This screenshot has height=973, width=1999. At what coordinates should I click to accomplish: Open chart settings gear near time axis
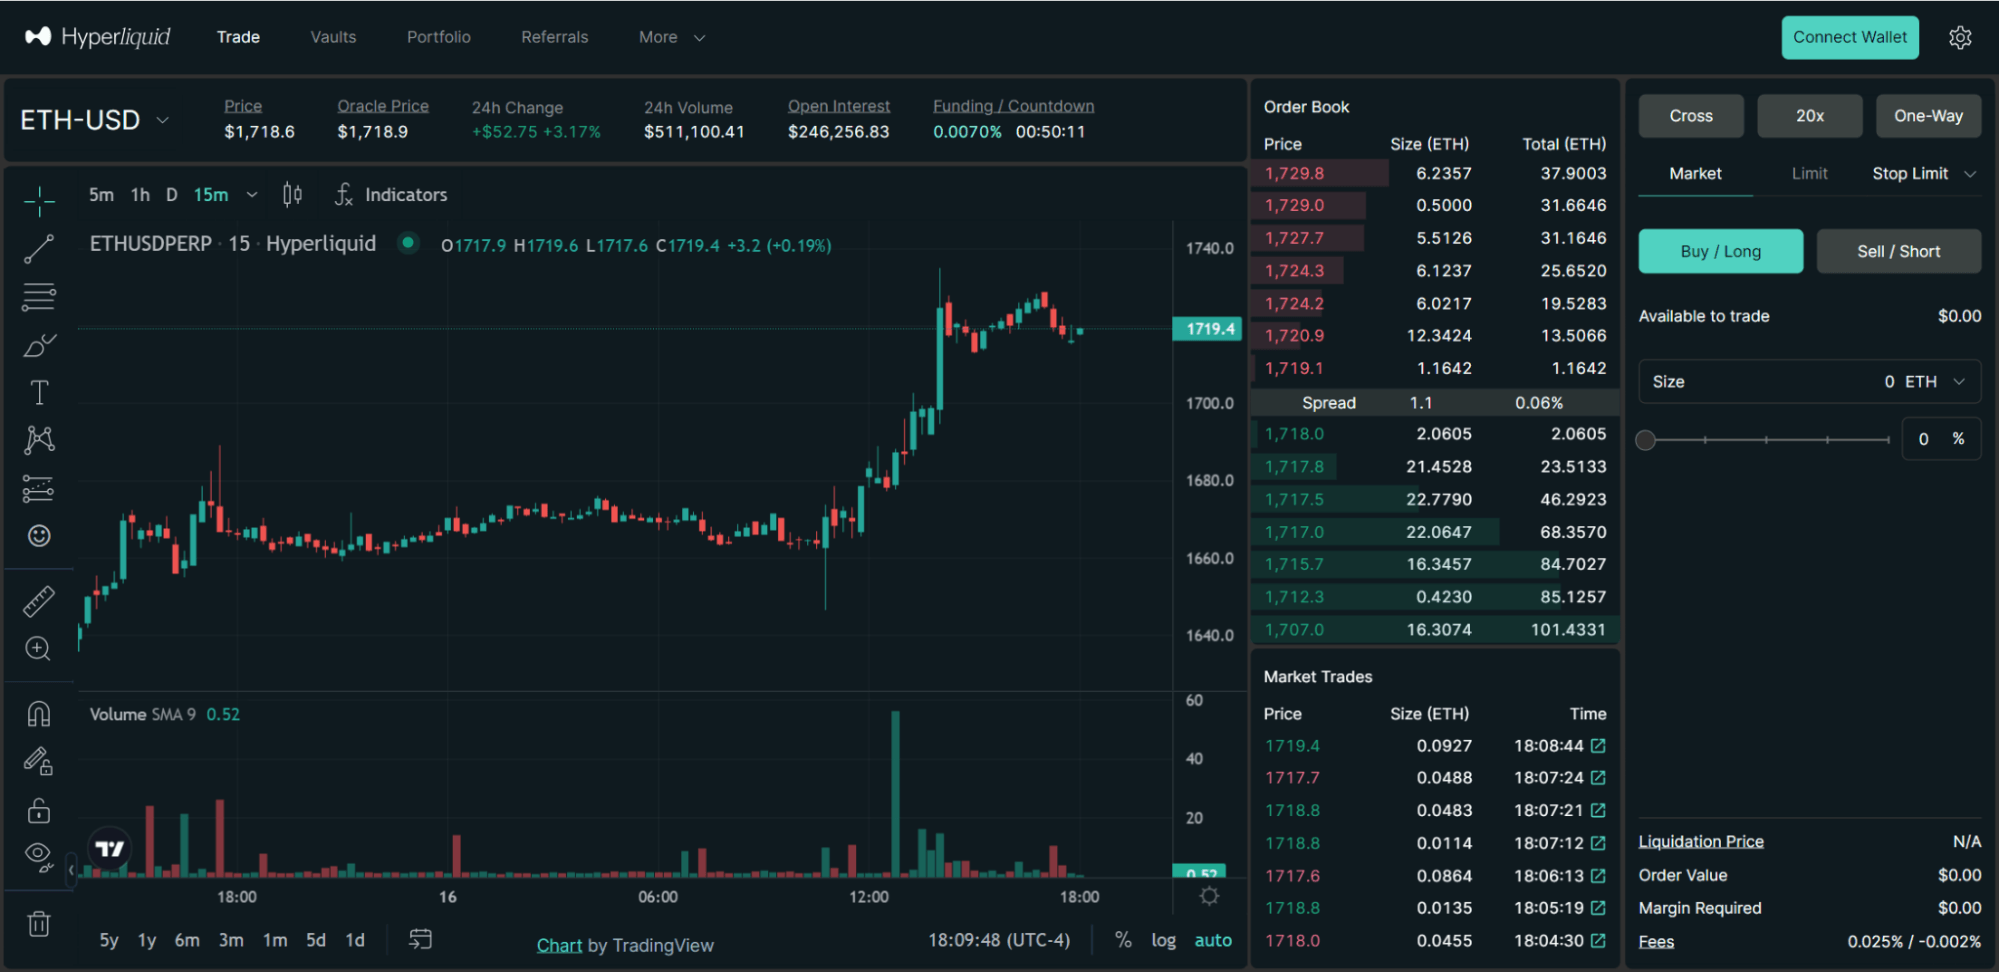[1209, 896]
